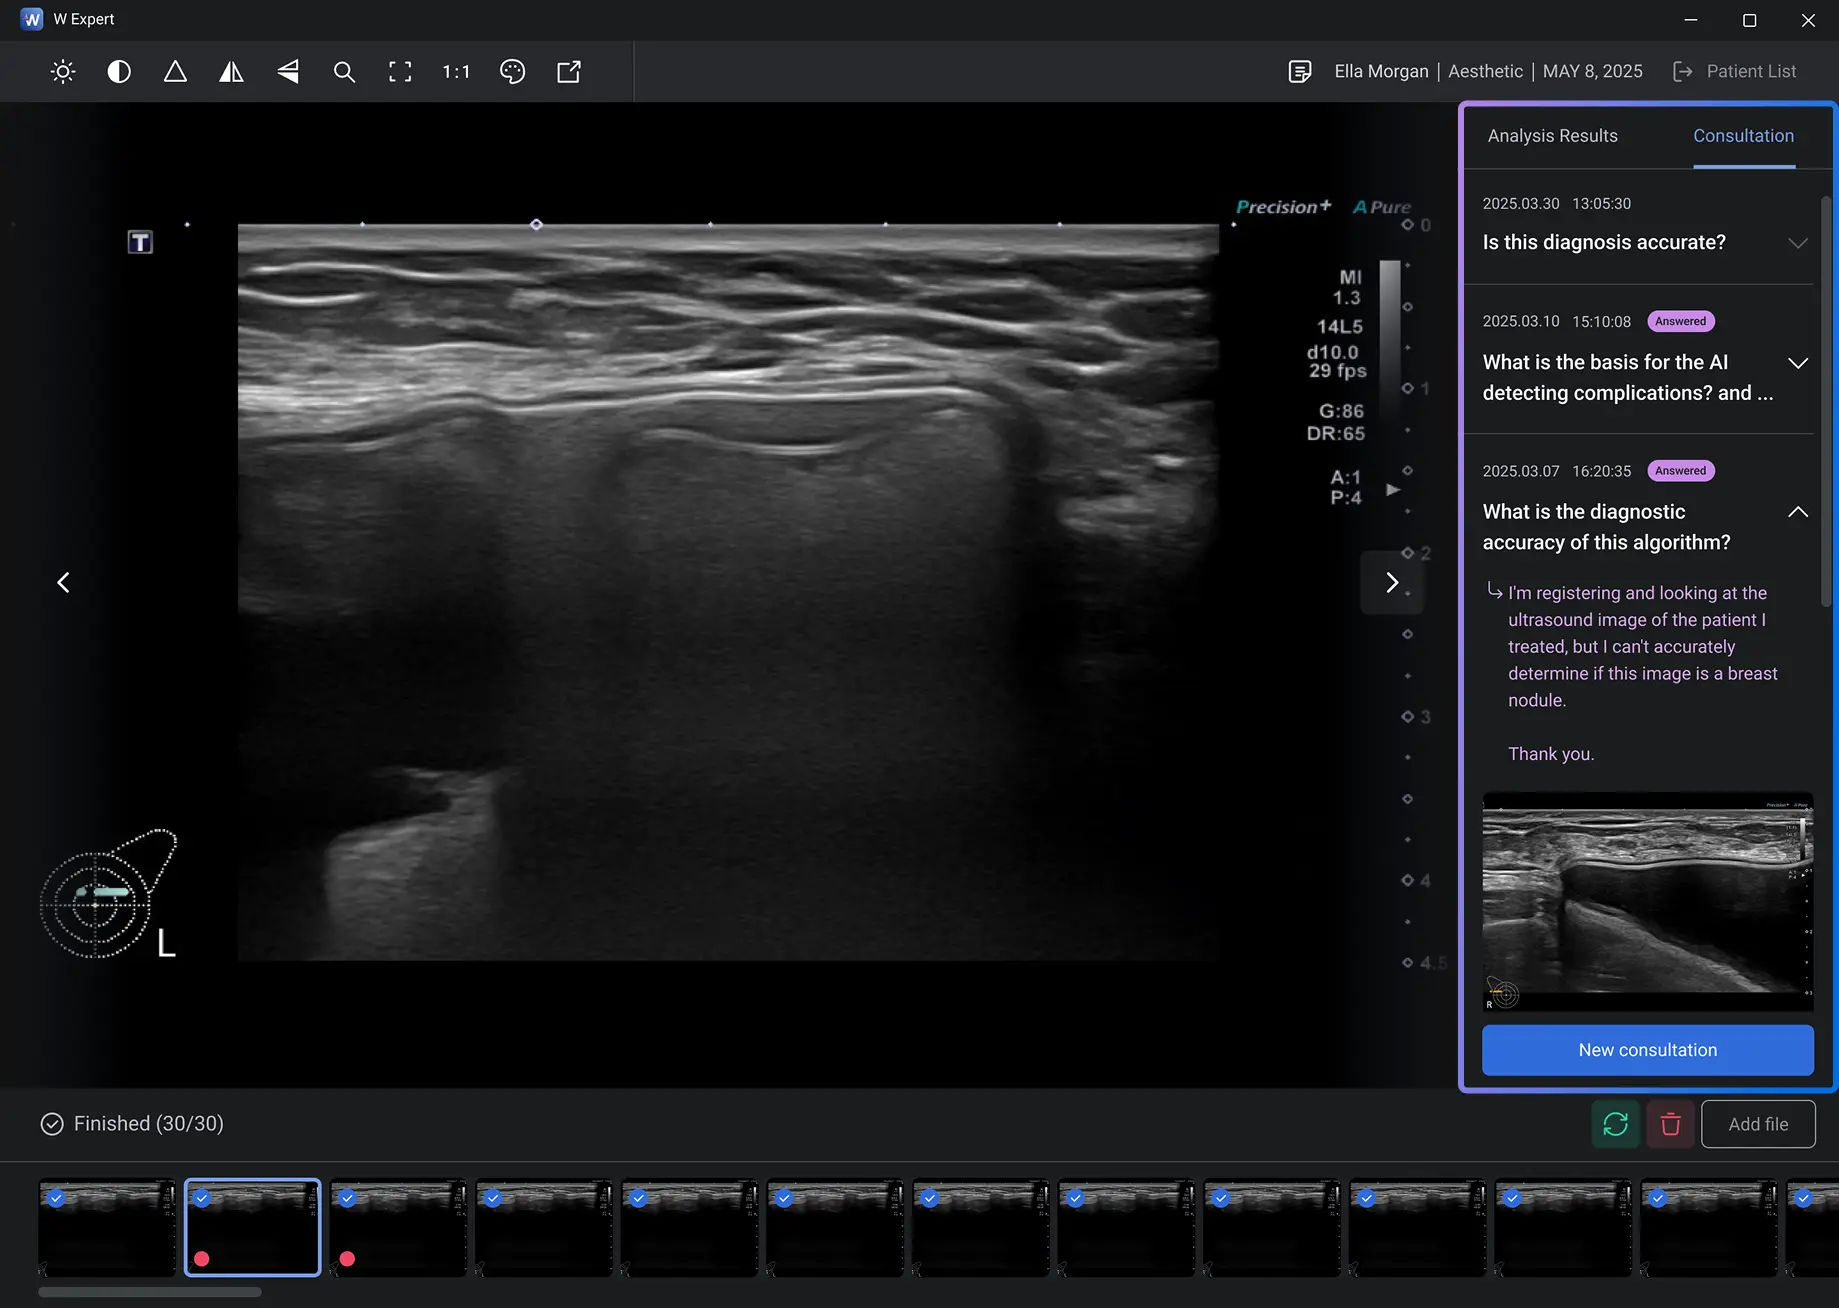The height and width of the screenshot is (1308, 1839).
Task: Click the focus arrow marker beside depth scale
Action: 1392,489
